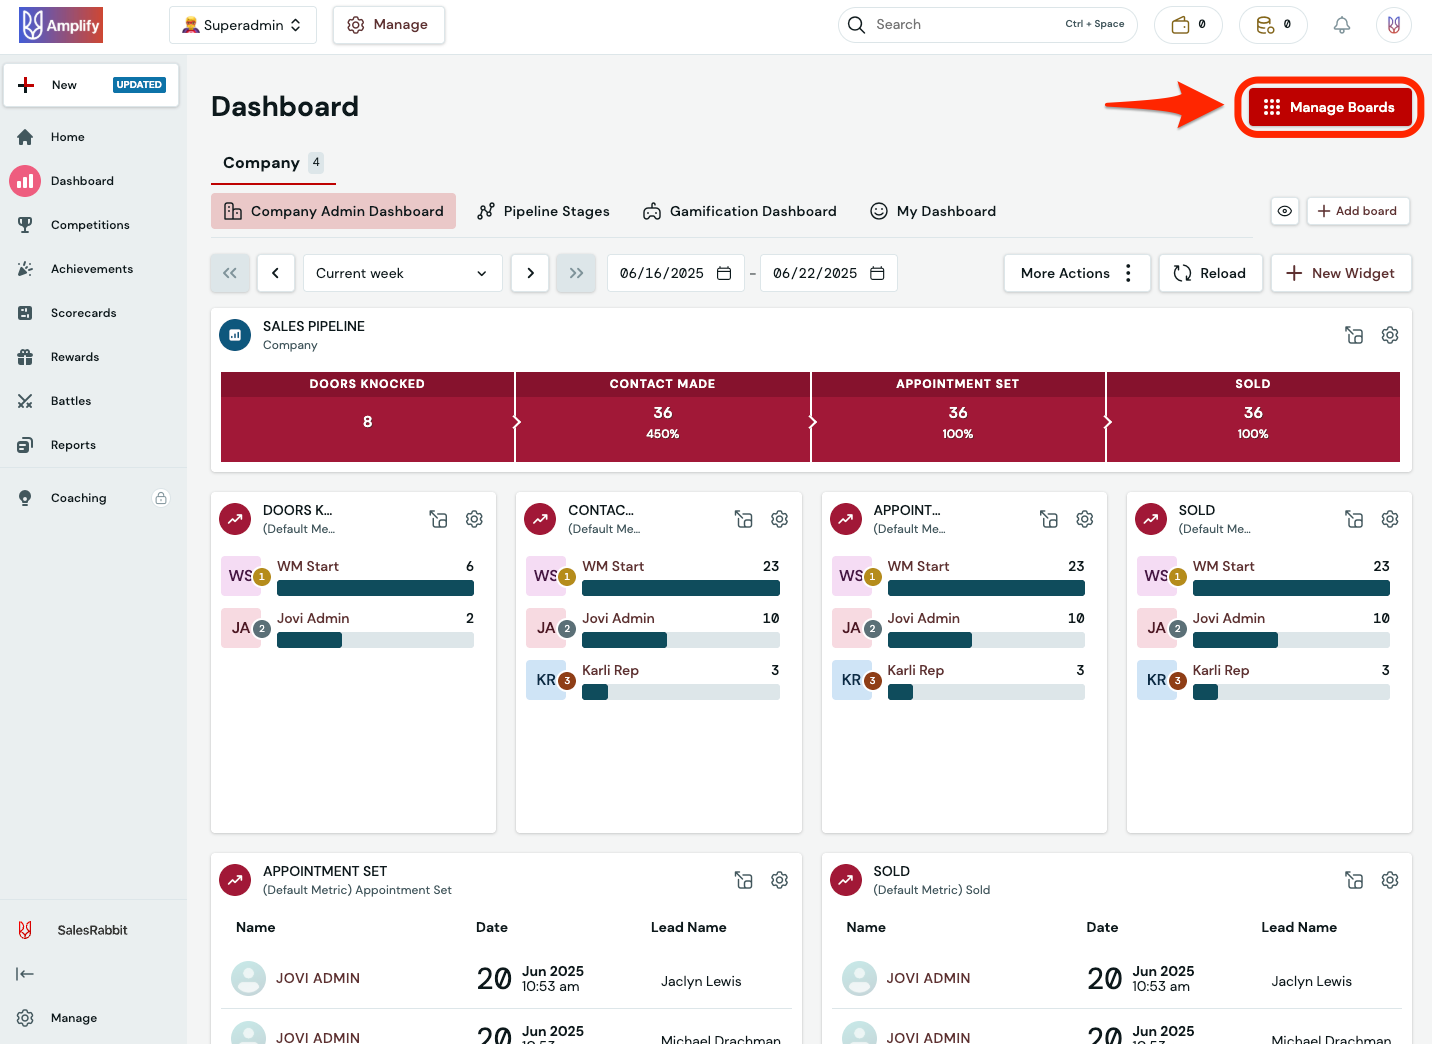Click Sold table widget share icon
The height and width of the screenshot is (1044, 1432).
coord(1354,880)
